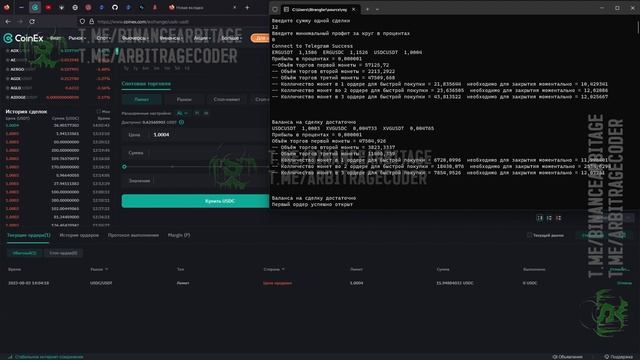Click the '200.00000000' trade history amount
Viewport: 640px width, 360px height.
(66, 150)
